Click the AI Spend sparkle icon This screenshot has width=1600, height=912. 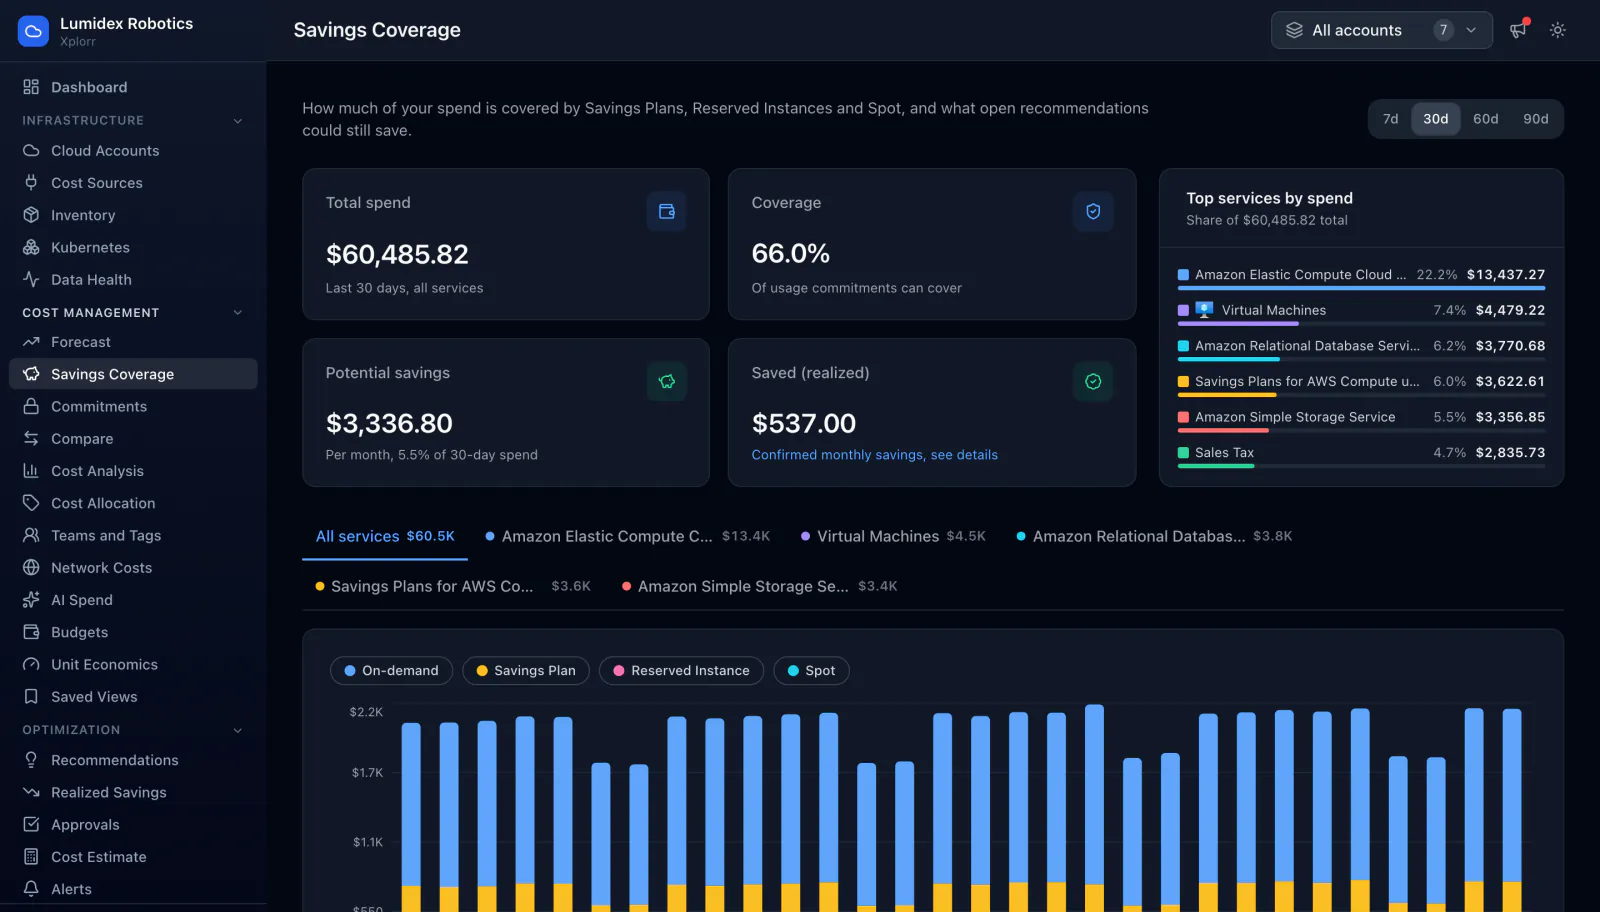point(31,600)
